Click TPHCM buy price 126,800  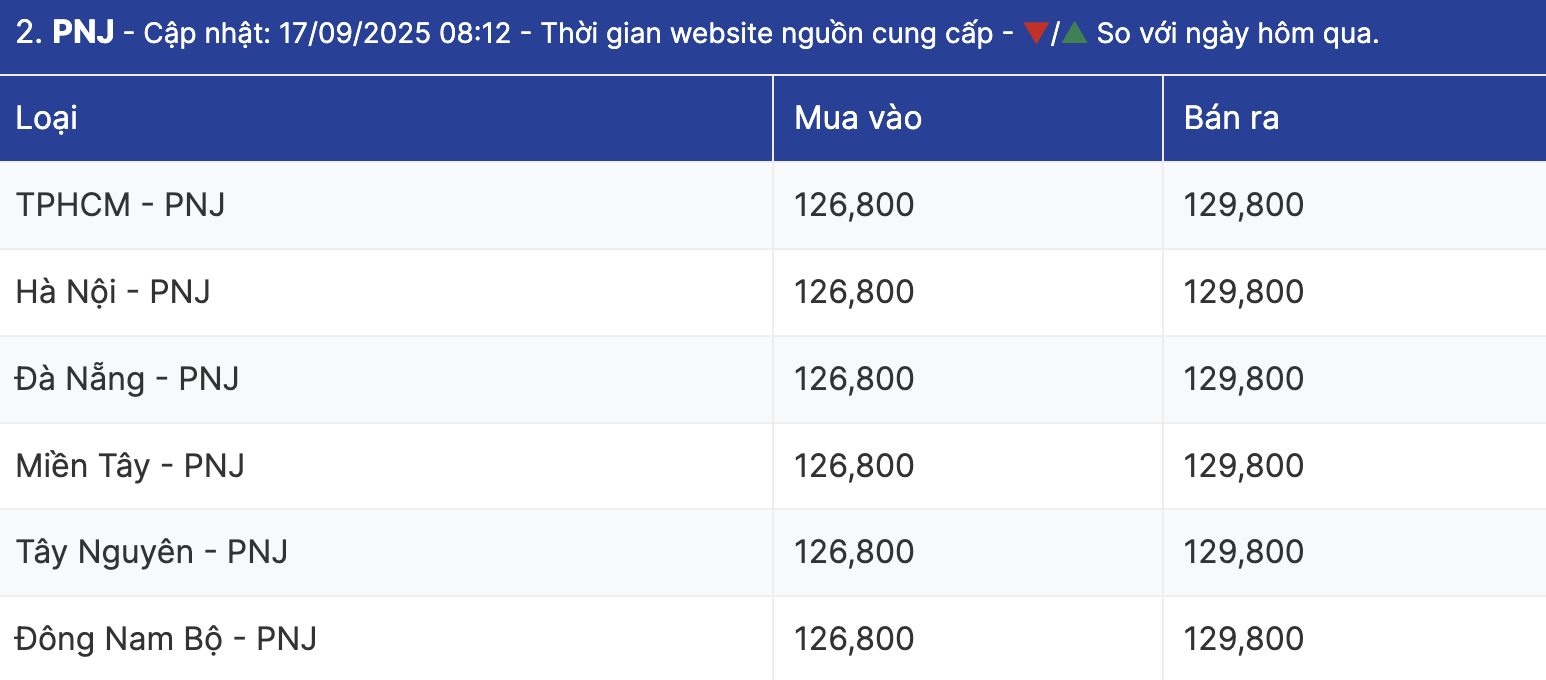coord(854,205)
